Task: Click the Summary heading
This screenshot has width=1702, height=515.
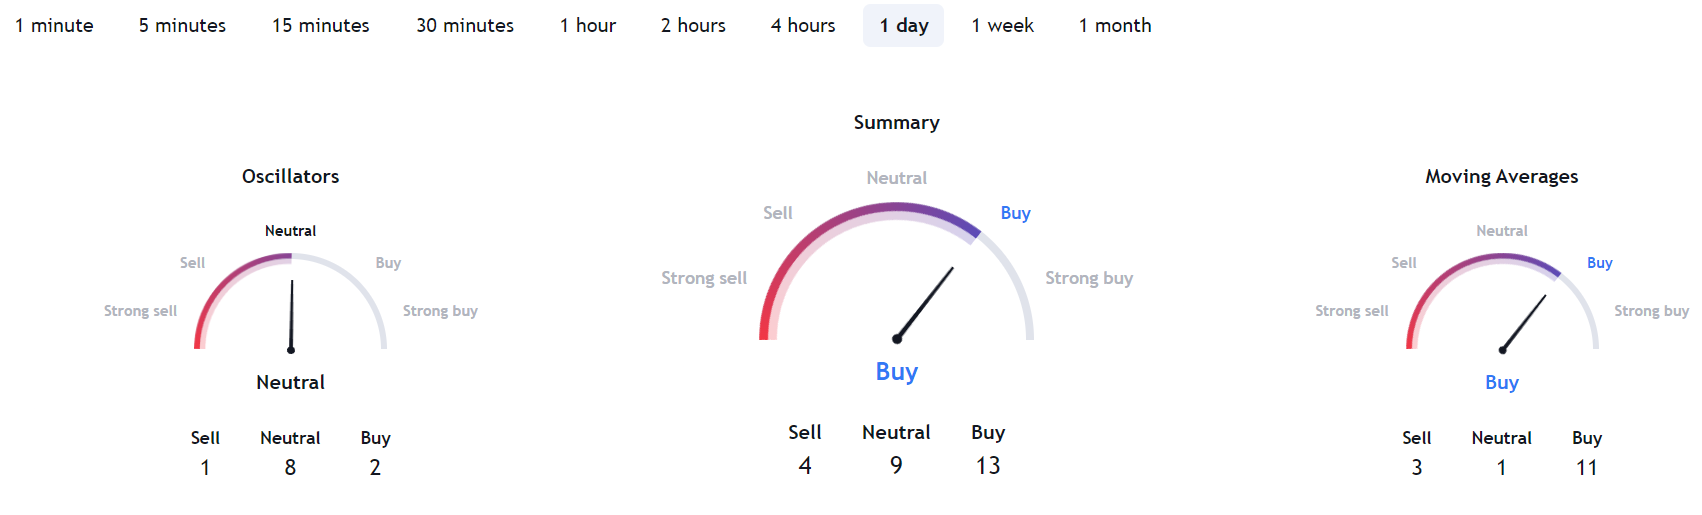Action: 896,122
